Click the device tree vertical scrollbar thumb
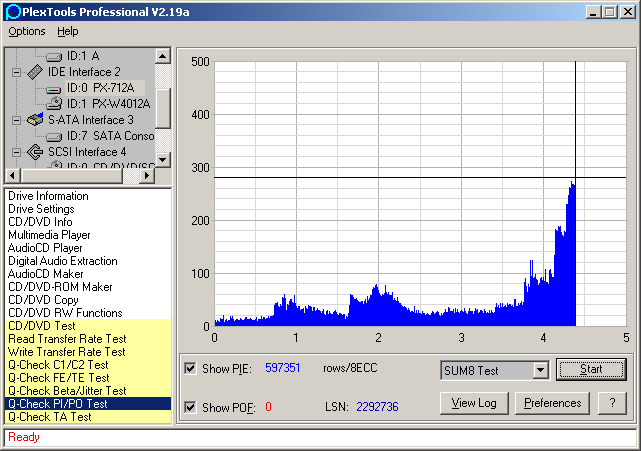This screenshot has height=451, width=641. (x=163, y=108)
